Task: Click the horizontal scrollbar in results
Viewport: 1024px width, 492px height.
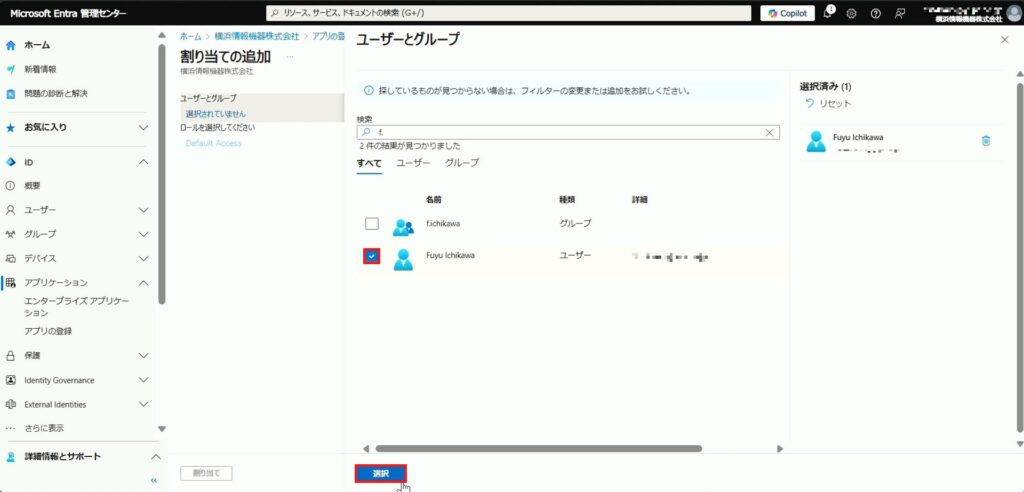Action: coord(538,448)
